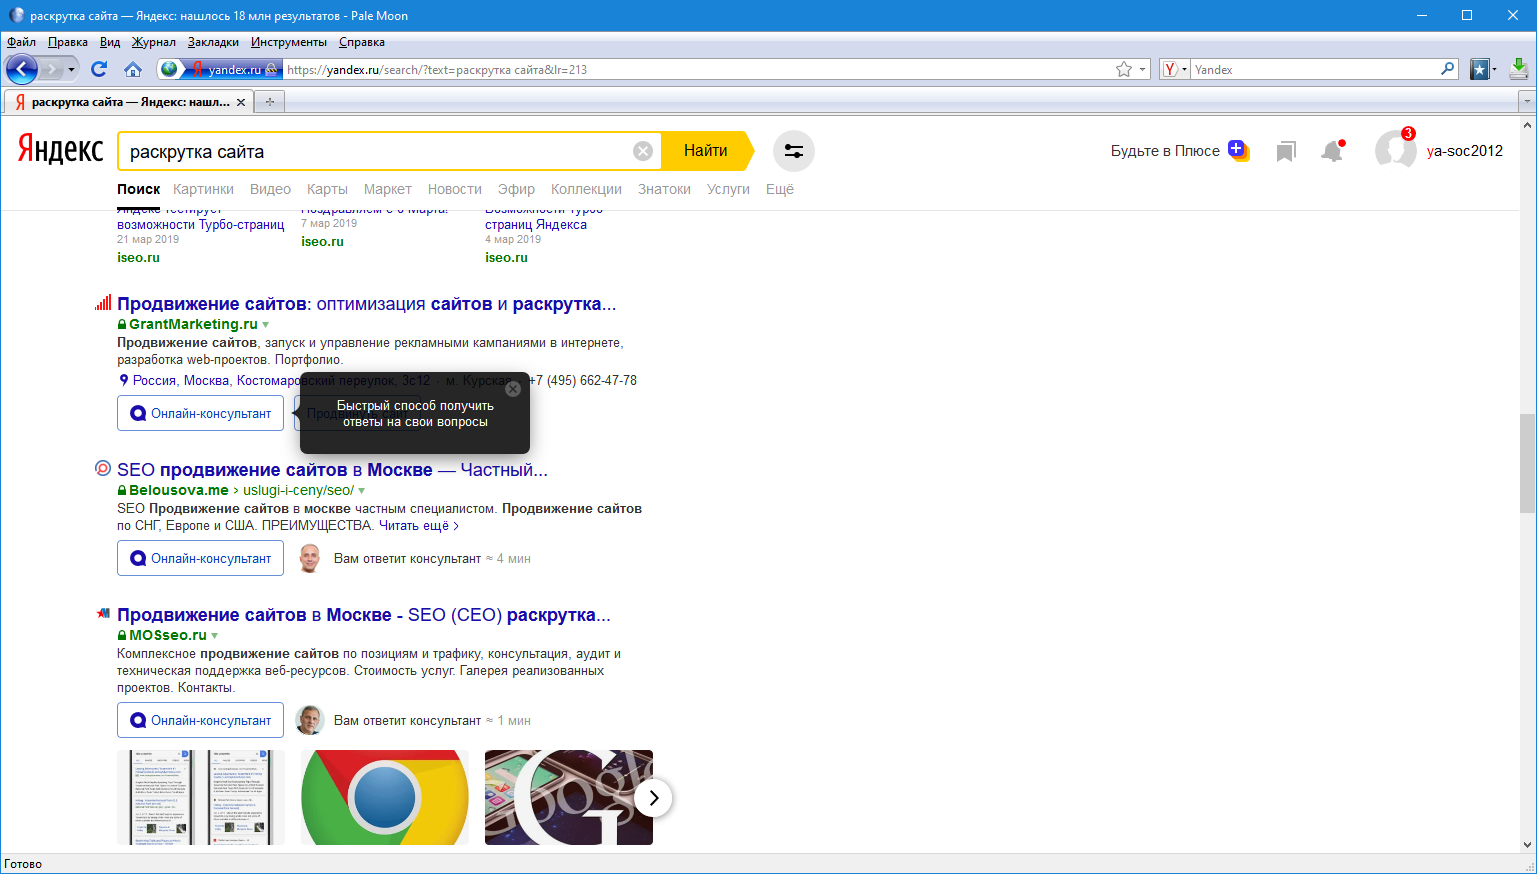Expand MOSseo.ru result arrow menu
The width and height of the screenshot is (1537, 874).
click(x=214, y=635)
